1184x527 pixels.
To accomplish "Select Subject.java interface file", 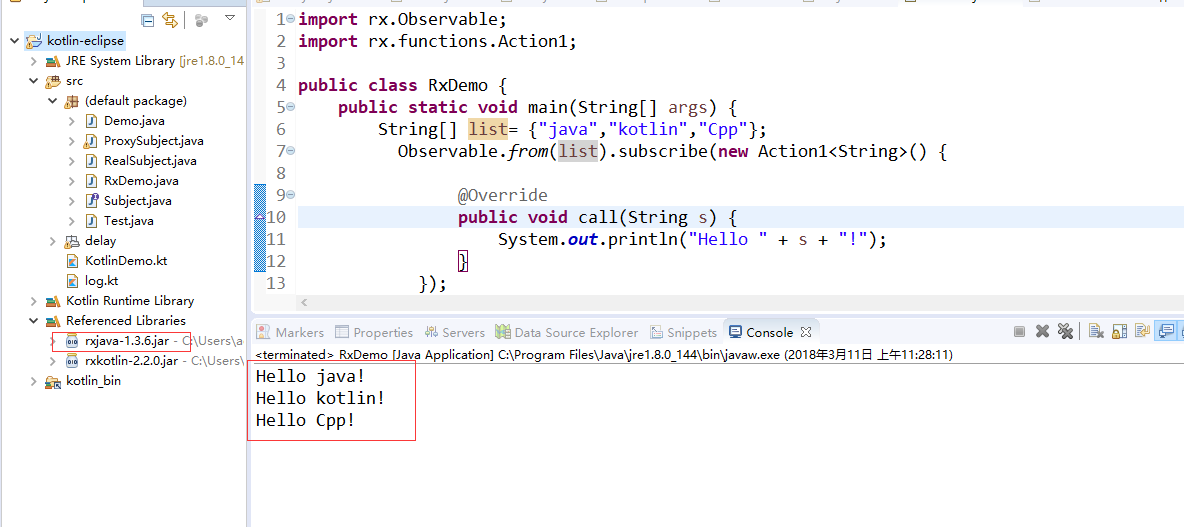I will 137,201.
